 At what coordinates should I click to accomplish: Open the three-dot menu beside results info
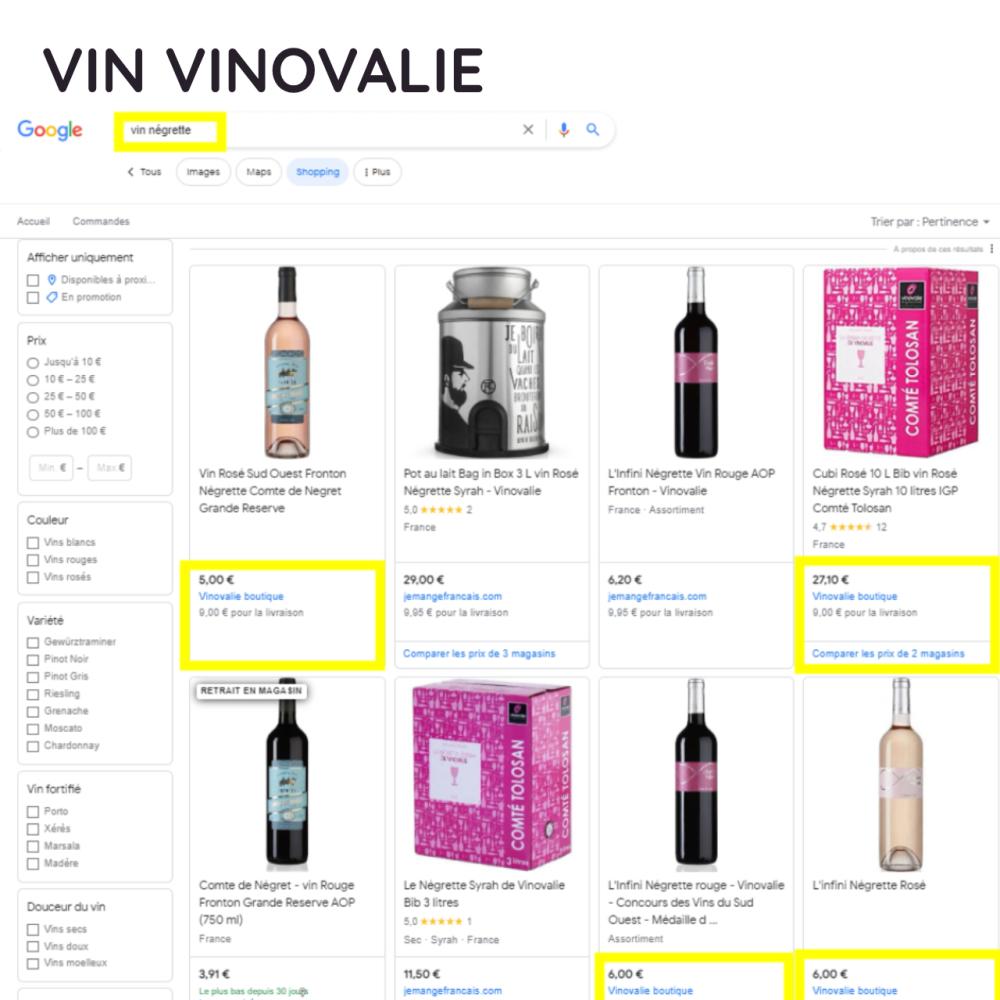tap(992, 249)
